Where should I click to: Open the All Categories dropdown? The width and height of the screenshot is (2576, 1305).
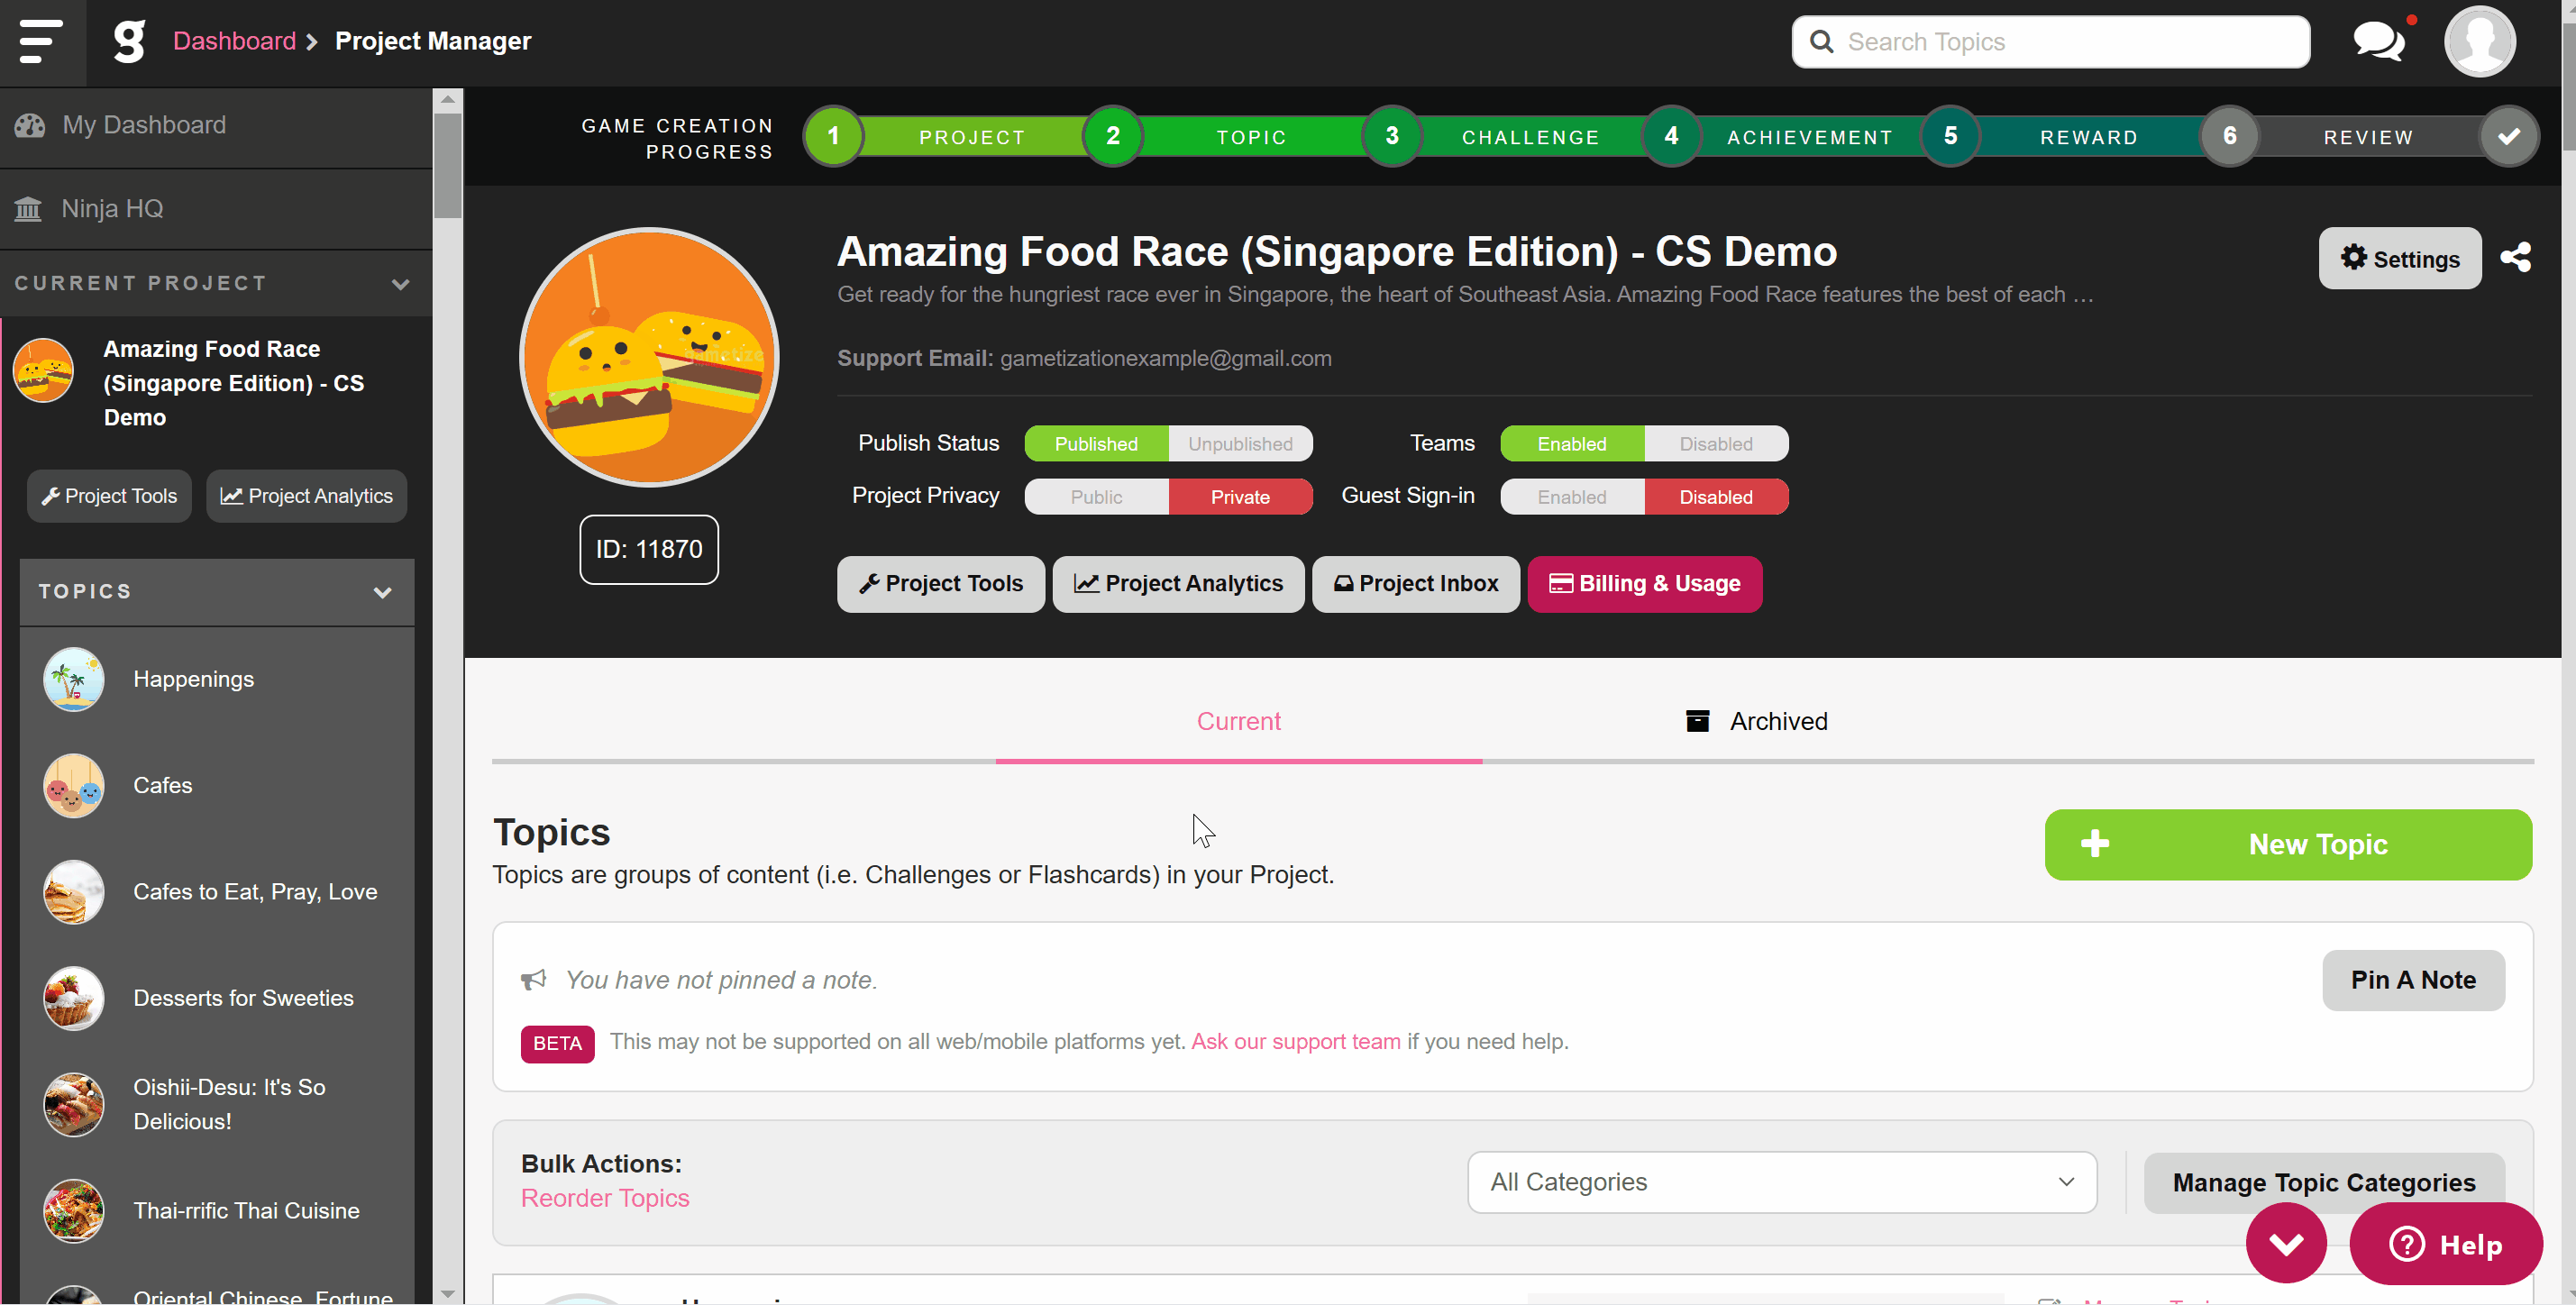coord(1782,1182)
